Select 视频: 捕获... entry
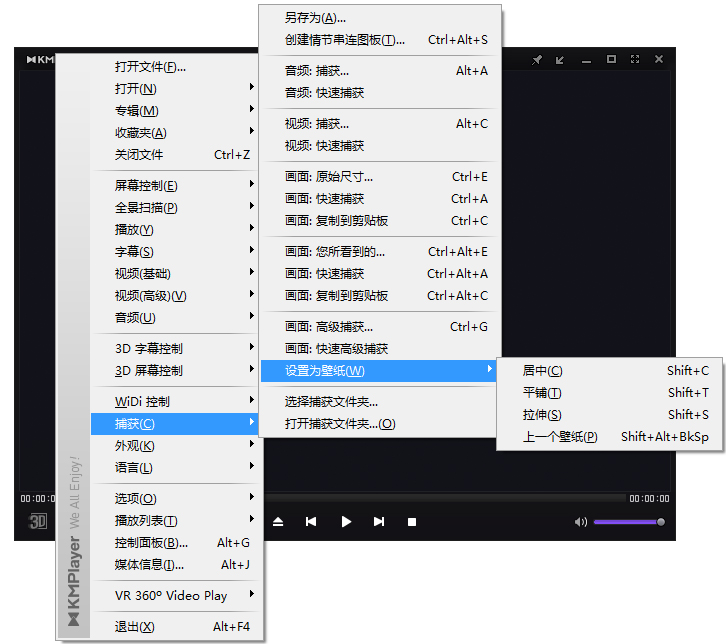The width and height of the screenshot is (726, 644). pos(380,124)
